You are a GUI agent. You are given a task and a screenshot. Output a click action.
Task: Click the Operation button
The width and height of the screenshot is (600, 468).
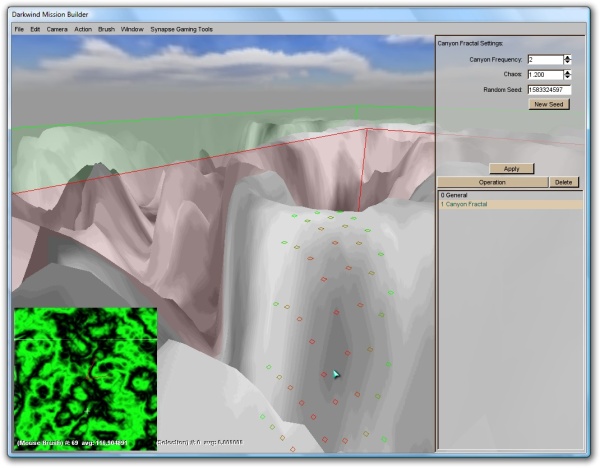[492, 183]
